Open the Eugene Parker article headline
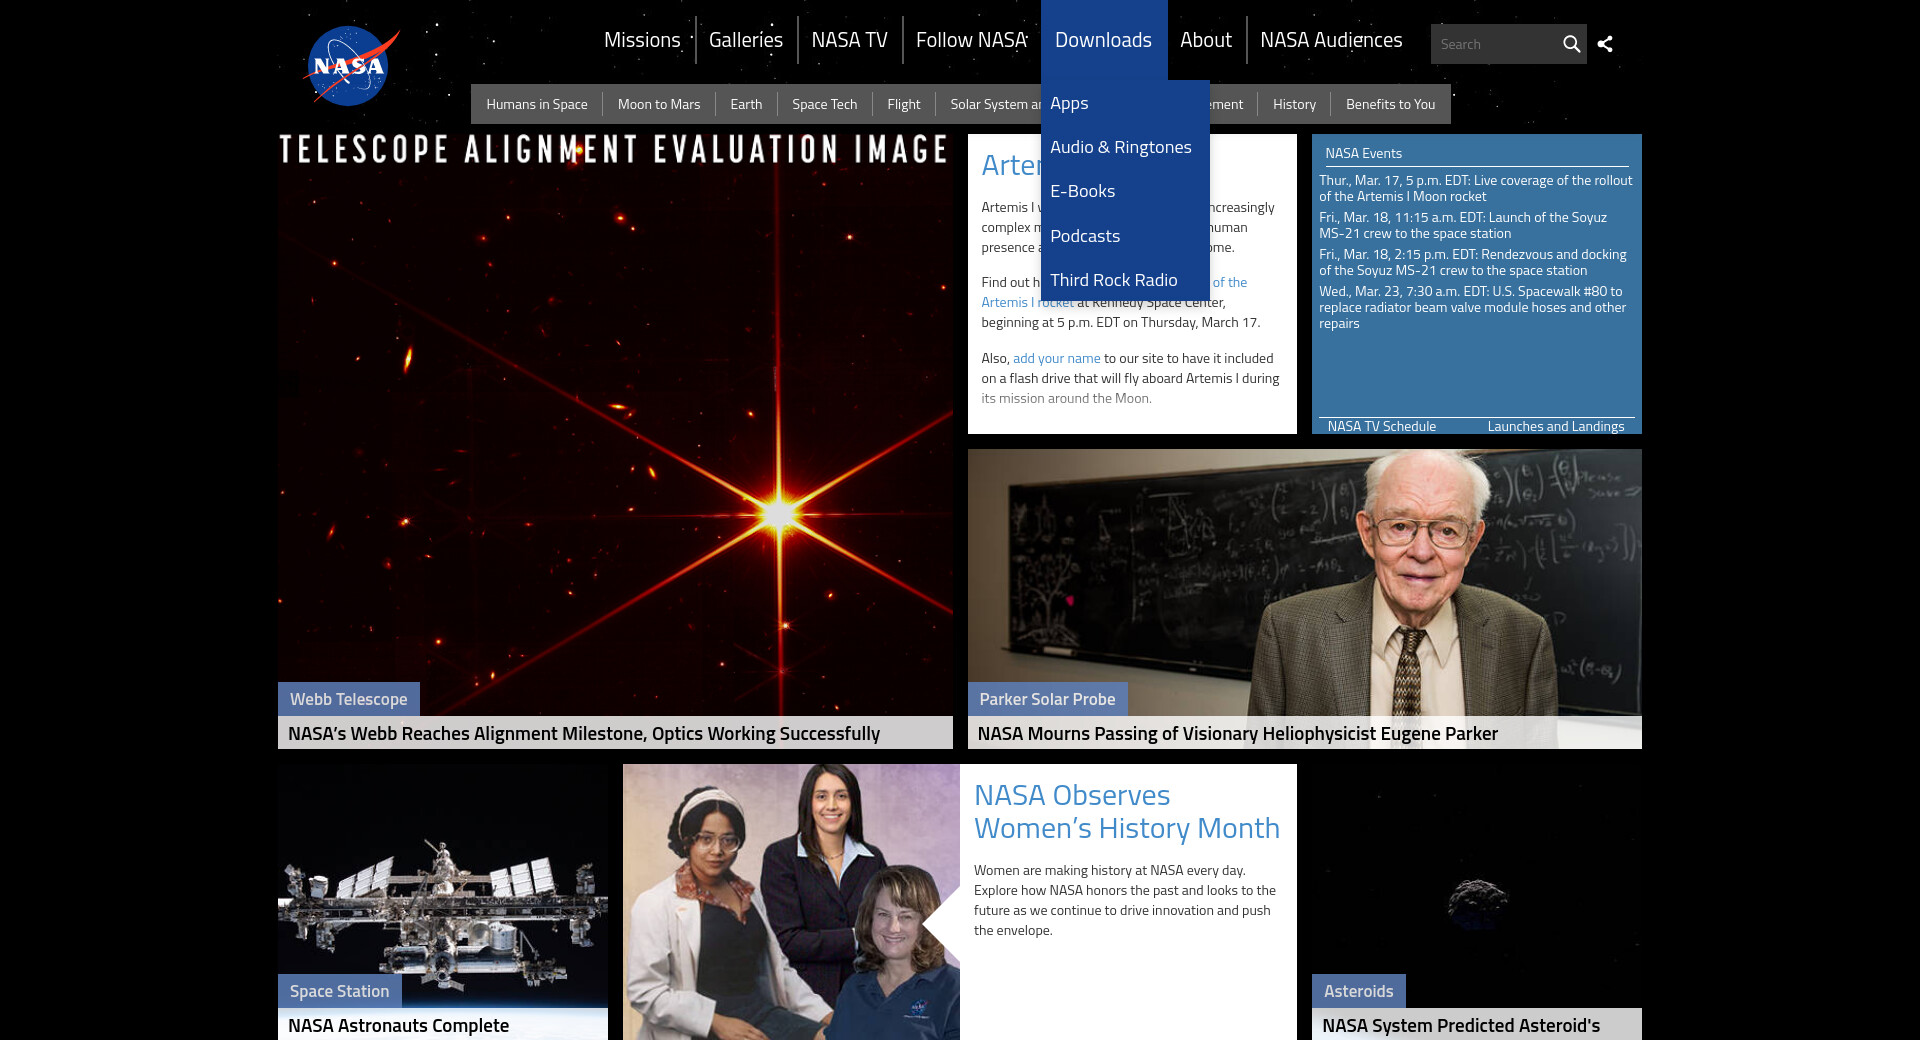1920x1040 pixels. [1238, 733]
